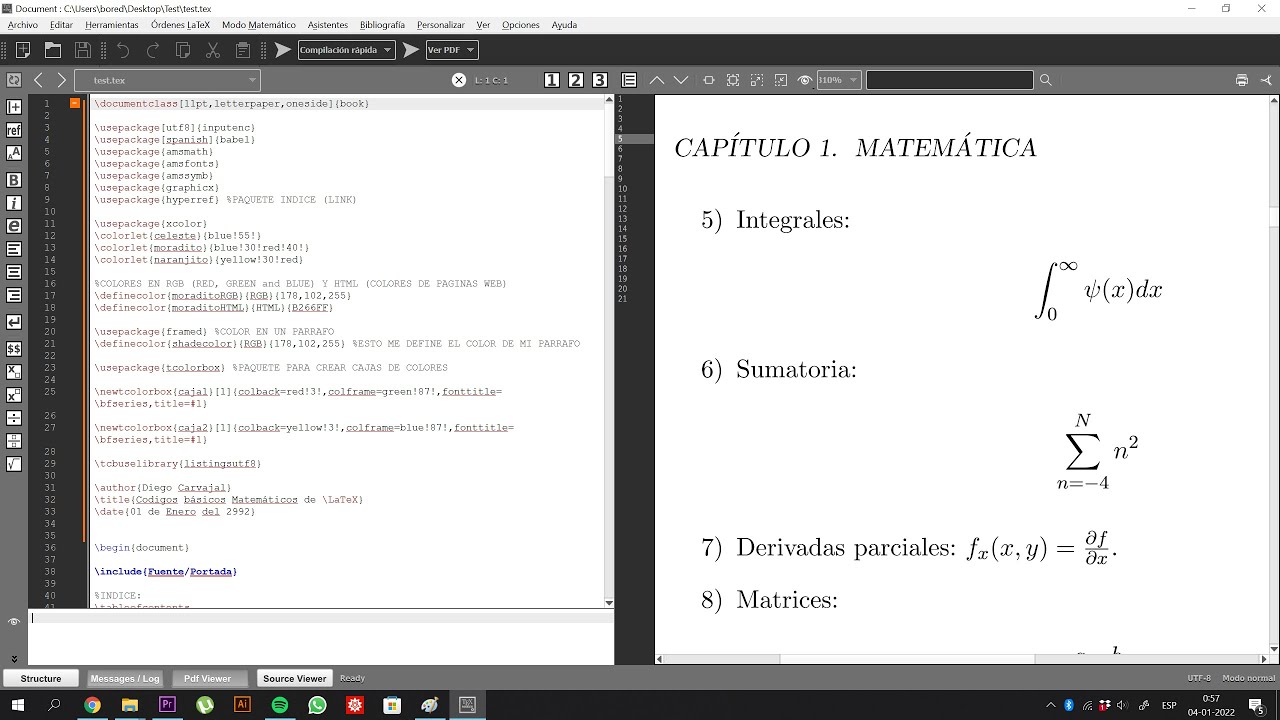Align text right icon
Viewport: 1280px width, 720px height.
(x=14, y=295)
